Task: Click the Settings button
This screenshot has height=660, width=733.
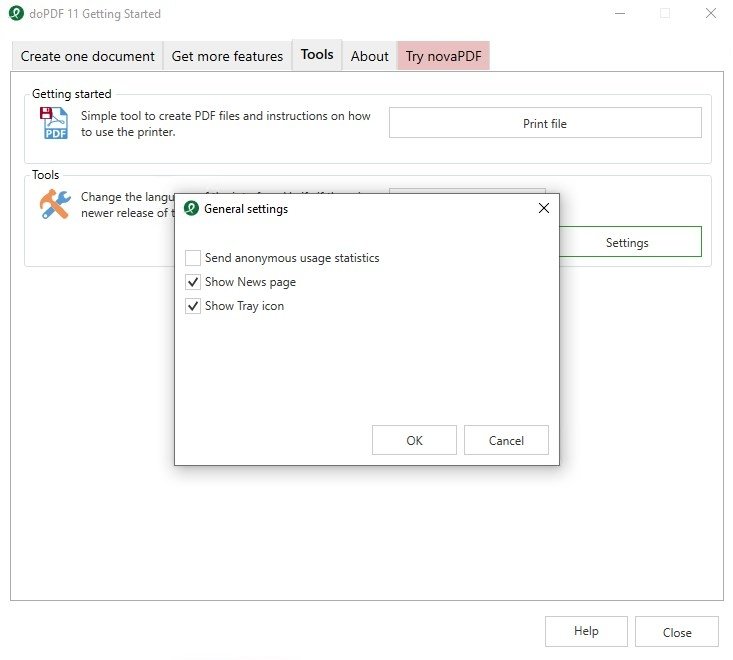Action: (630, 242)
